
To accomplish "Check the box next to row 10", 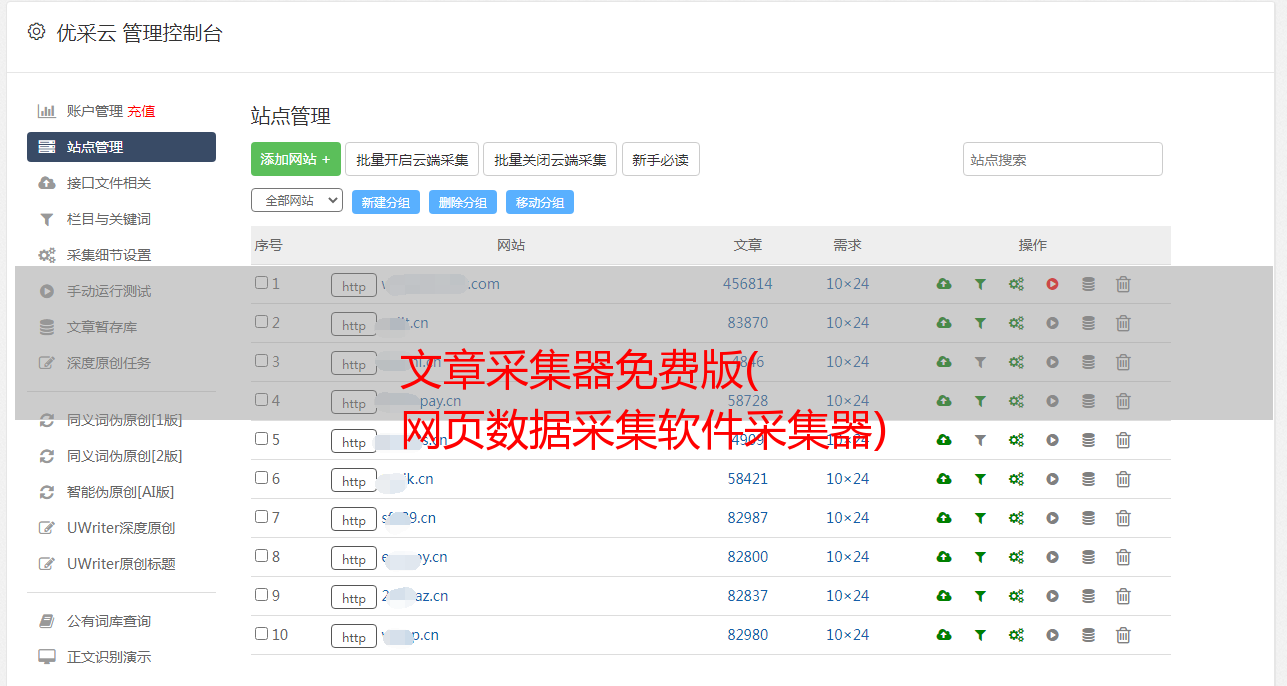I will (x=261, y=634).
